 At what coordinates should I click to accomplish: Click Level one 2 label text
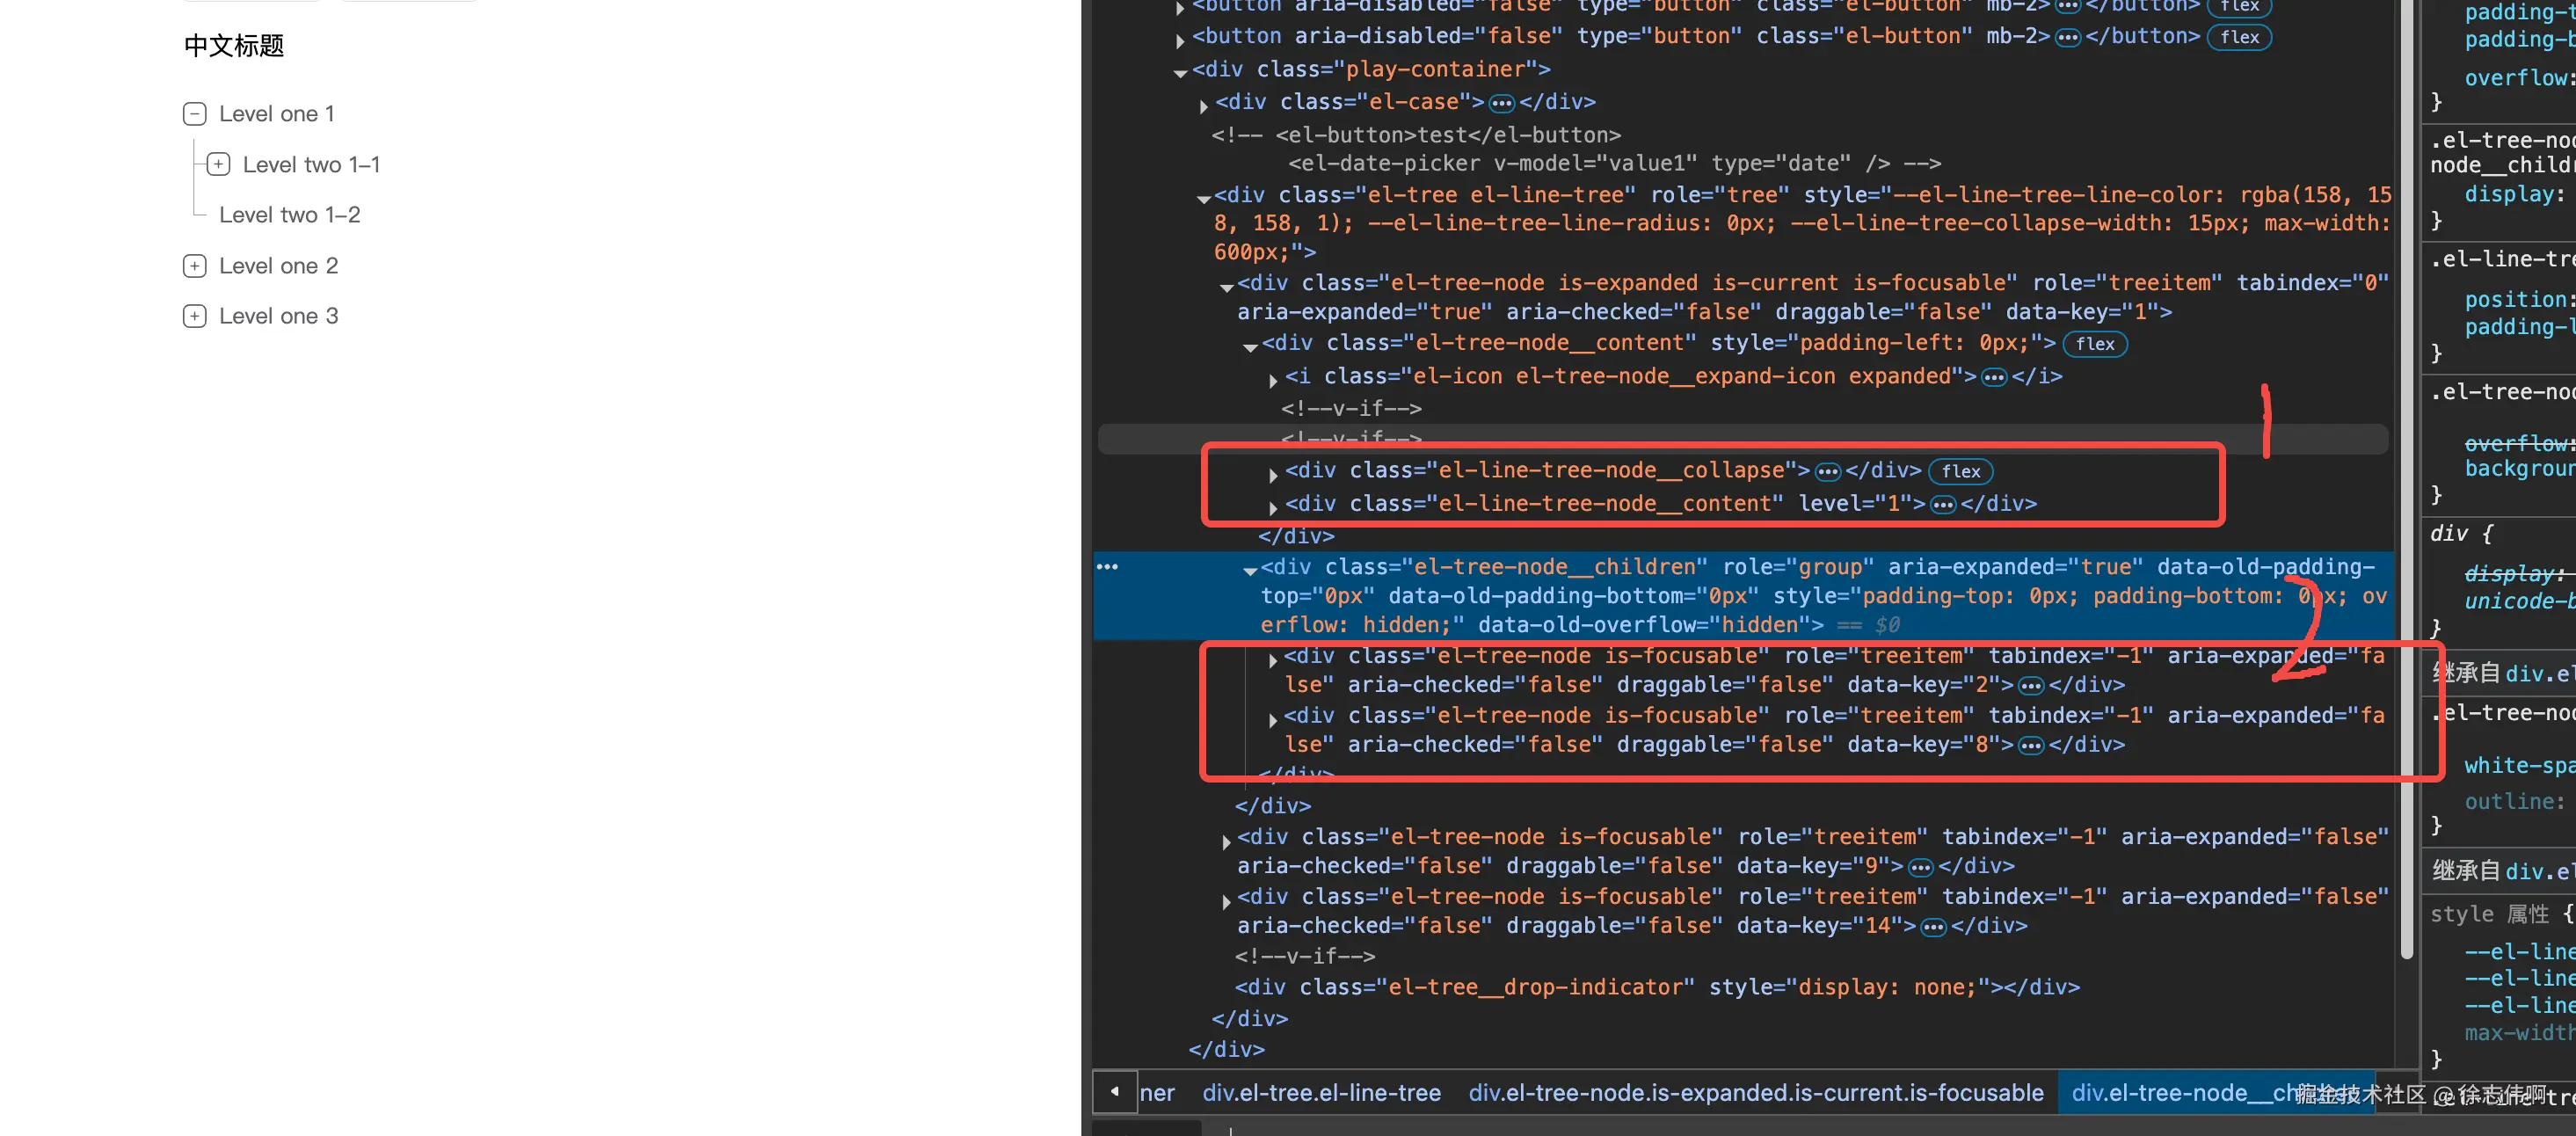(278, 266)
